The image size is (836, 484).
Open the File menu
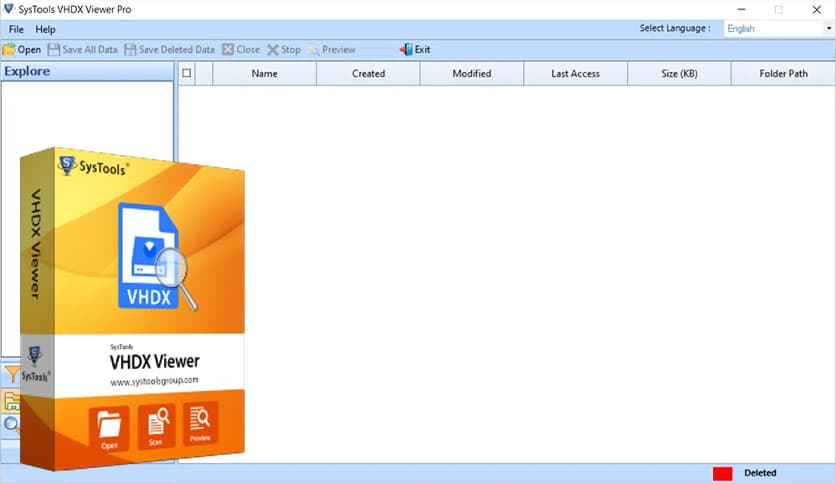tap(16, 29)
